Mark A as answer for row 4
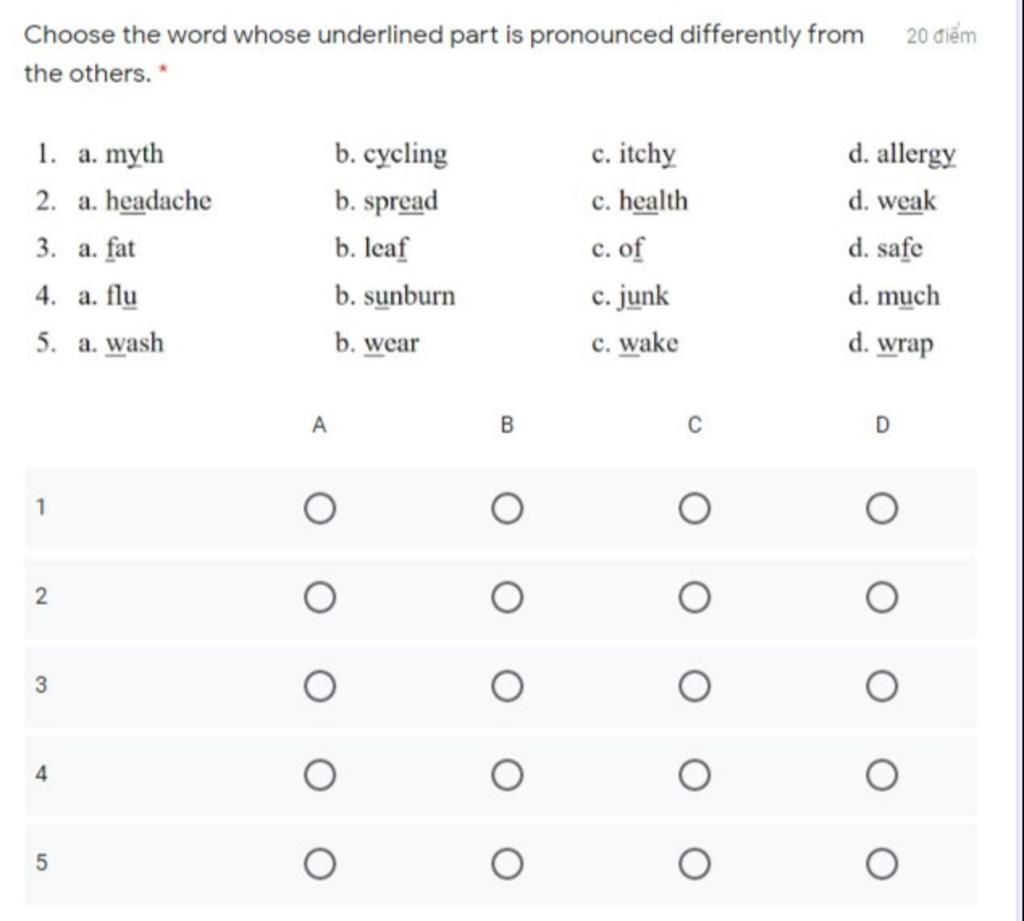1024x921 pixels. coord(320,775)
